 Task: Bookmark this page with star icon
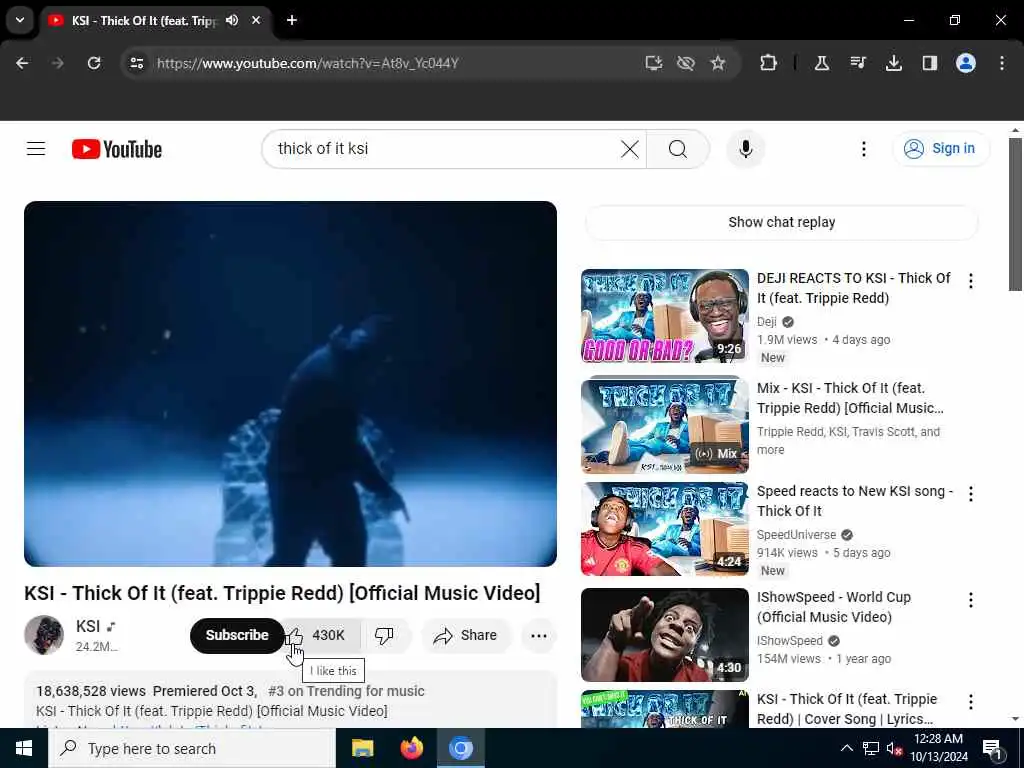tap(718, 63)
